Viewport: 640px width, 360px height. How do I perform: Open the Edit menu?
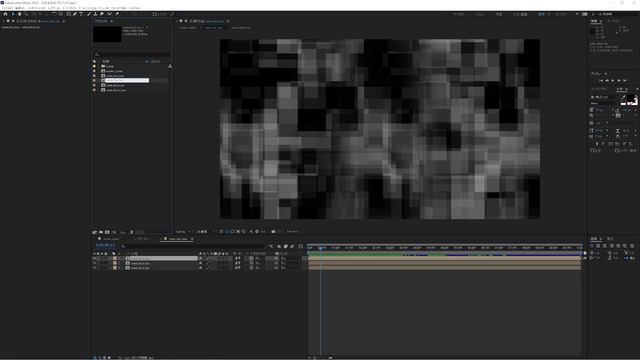[20, 8]
